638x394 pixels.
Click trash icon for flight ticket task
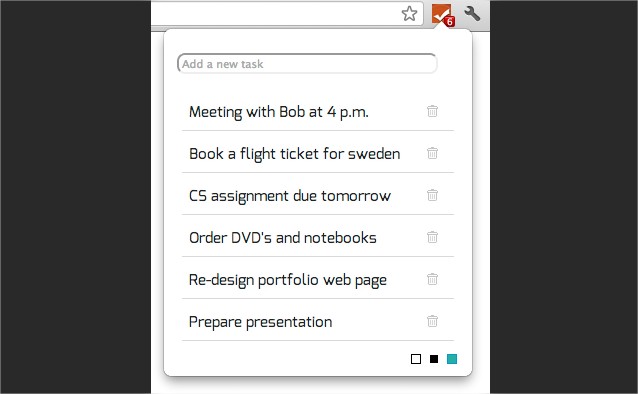pos(432,153)
